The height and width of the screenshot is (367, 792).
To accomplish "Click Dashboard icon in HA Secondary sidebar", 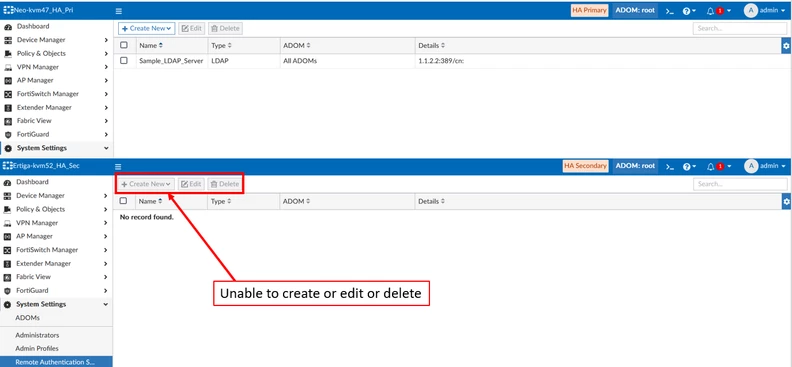I will click(8, 182).
